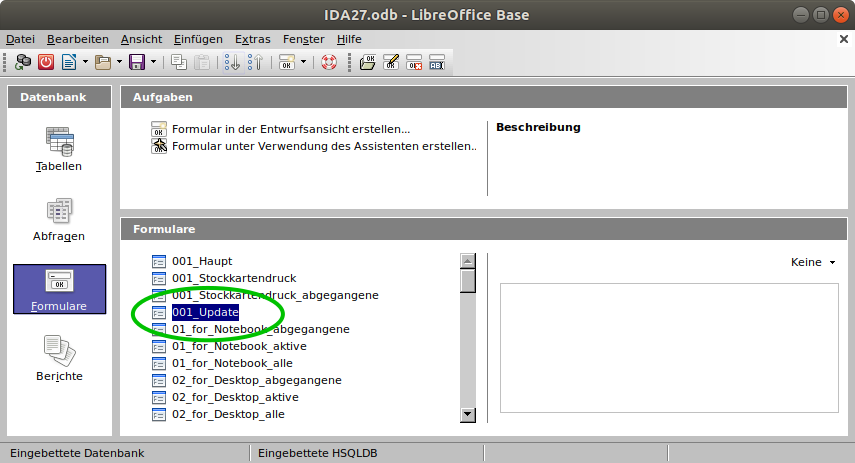Open the Datei menu
Viewport: 855px width, 463px height.
tap(20, 39)
